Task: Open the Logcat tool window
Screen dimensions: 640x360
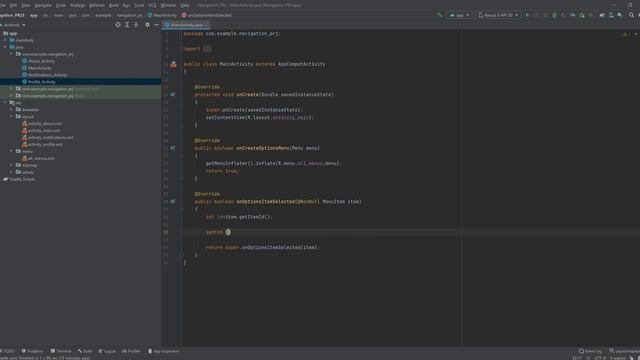Action: coord(107,351)
